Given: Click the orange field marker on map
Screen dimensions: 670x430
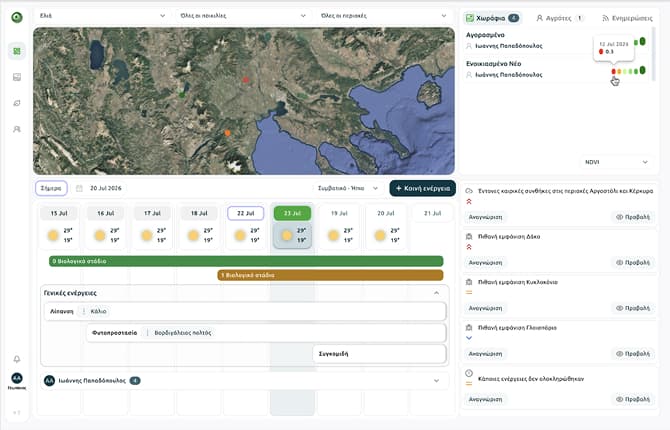Looking at the screenshot, I should pos(227,133).
